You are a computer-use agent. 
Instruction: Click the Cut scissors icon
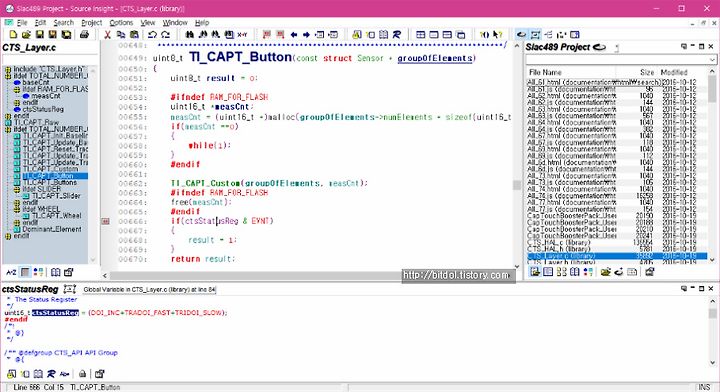click(x=107, y=34)
